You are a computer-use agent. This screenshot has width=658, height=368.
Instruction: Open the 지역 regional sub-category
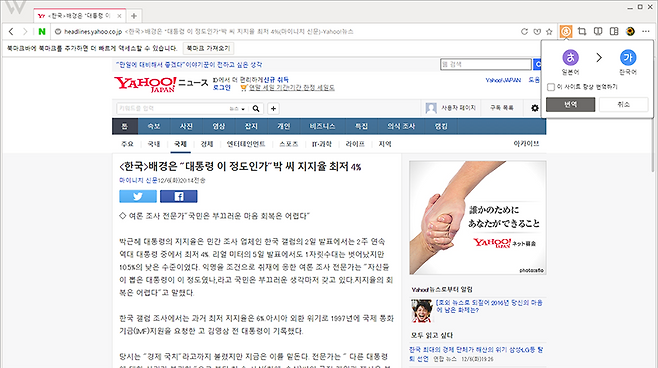(385, 144)
